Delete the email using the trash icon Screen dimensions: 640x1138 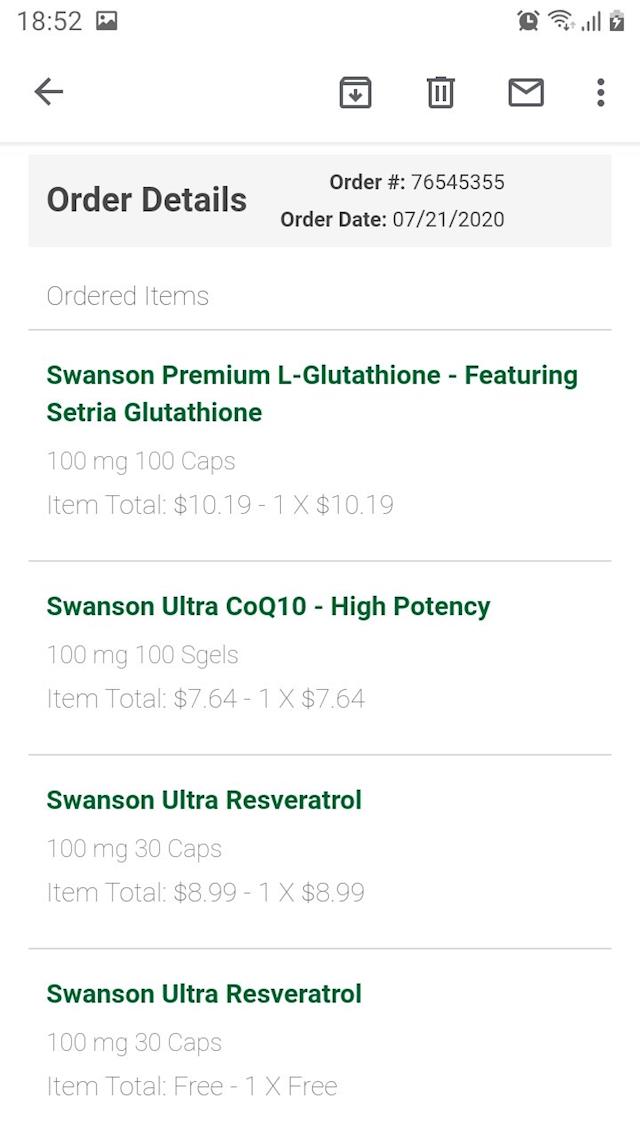pyautogui.click(x=440, y=92)
